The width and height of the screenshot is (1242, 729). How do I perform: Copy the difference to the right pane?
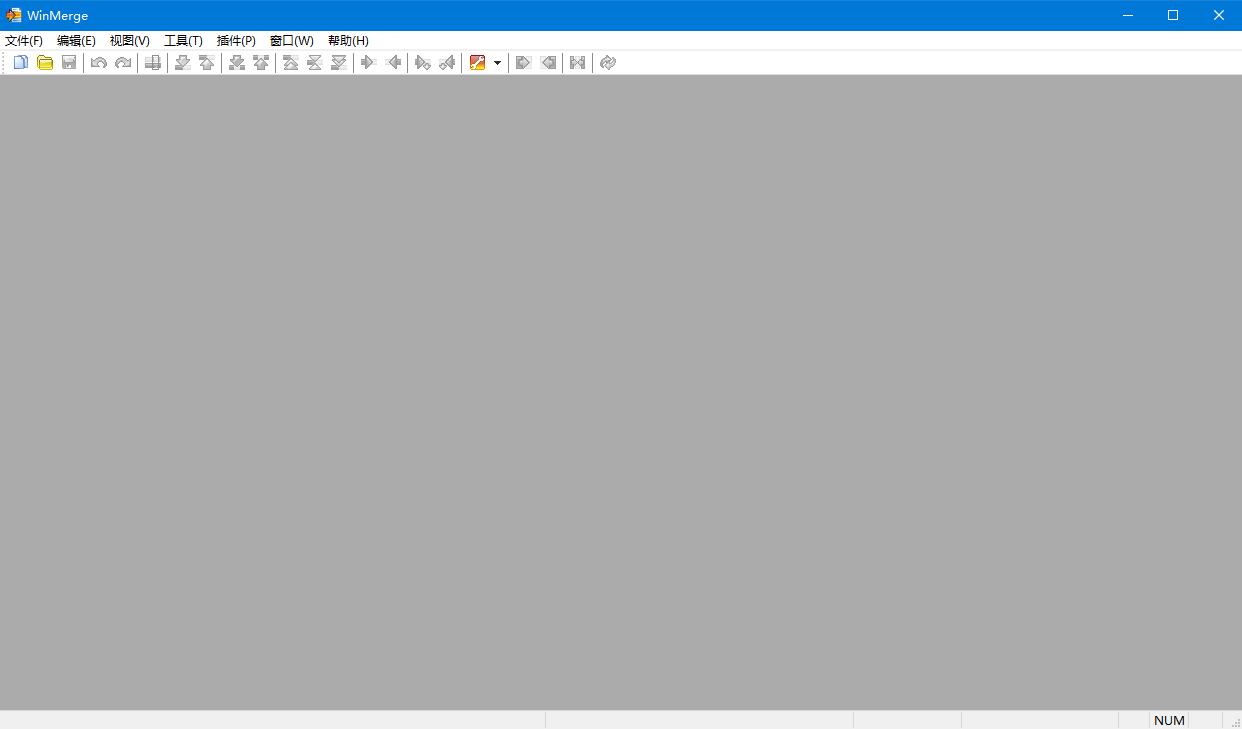368,62
